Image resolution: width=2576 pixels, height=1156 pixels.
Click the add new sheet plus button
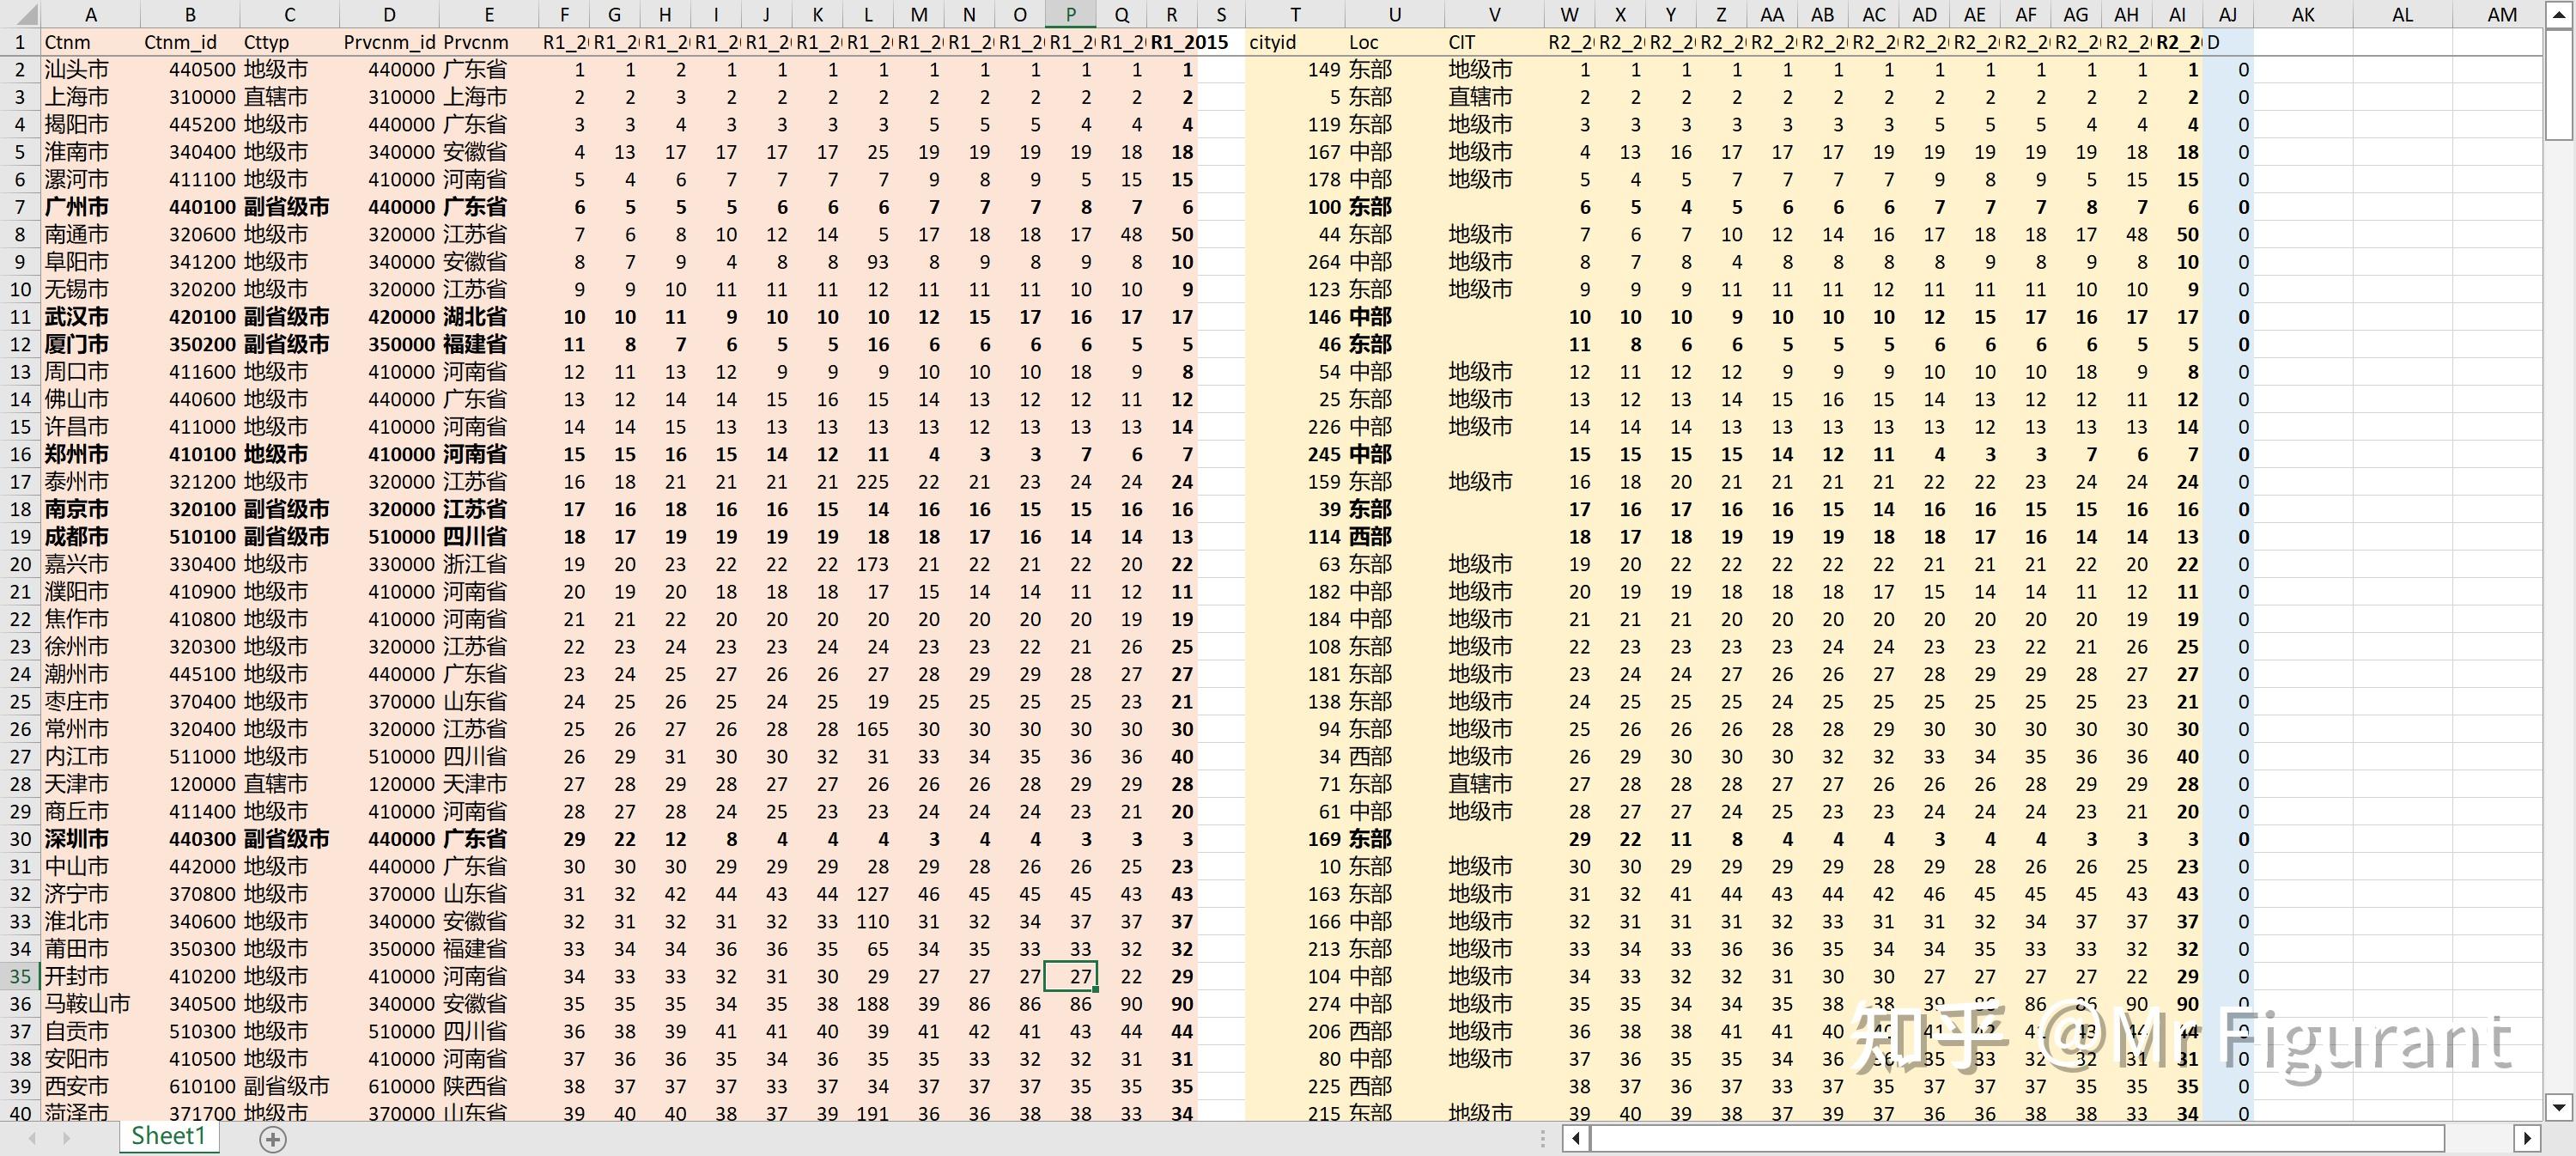tap(273, 1138)
